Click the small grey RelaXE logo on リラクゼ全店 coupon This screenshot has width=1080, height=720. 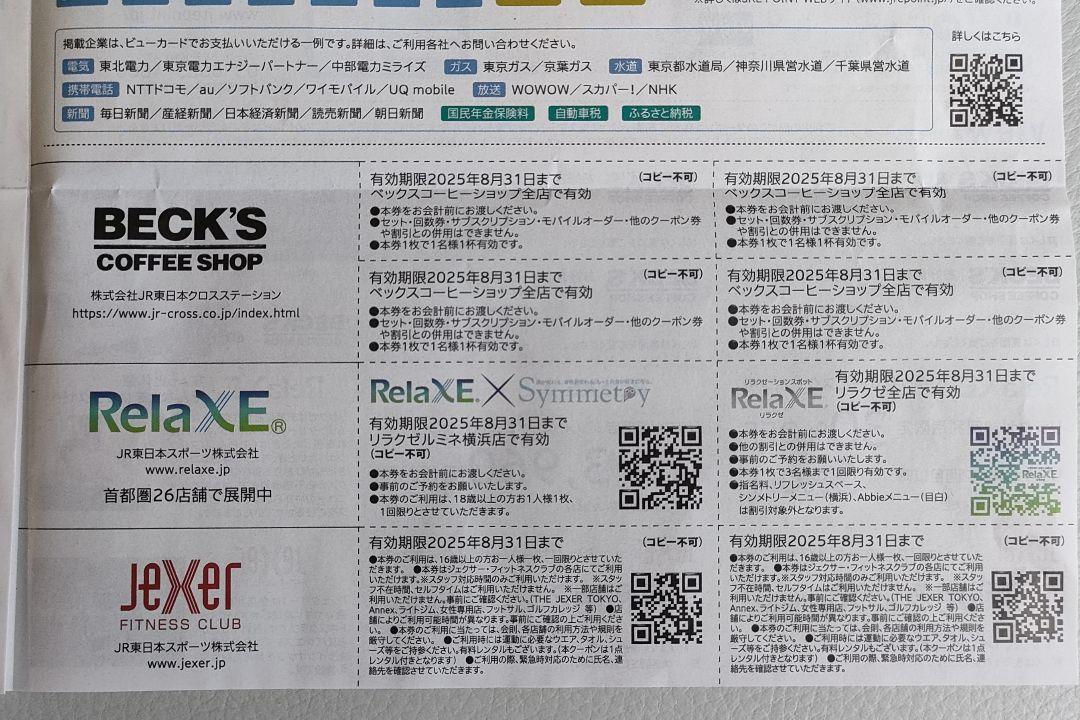(777, 398)
